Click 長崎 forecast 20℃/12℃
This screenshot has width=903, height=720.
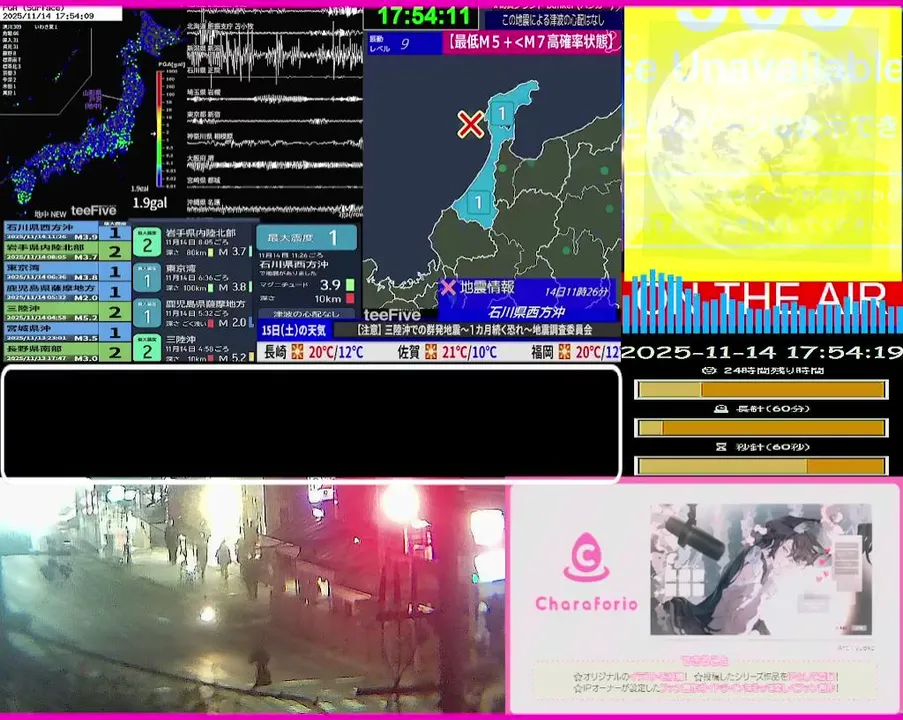point(336,352)
